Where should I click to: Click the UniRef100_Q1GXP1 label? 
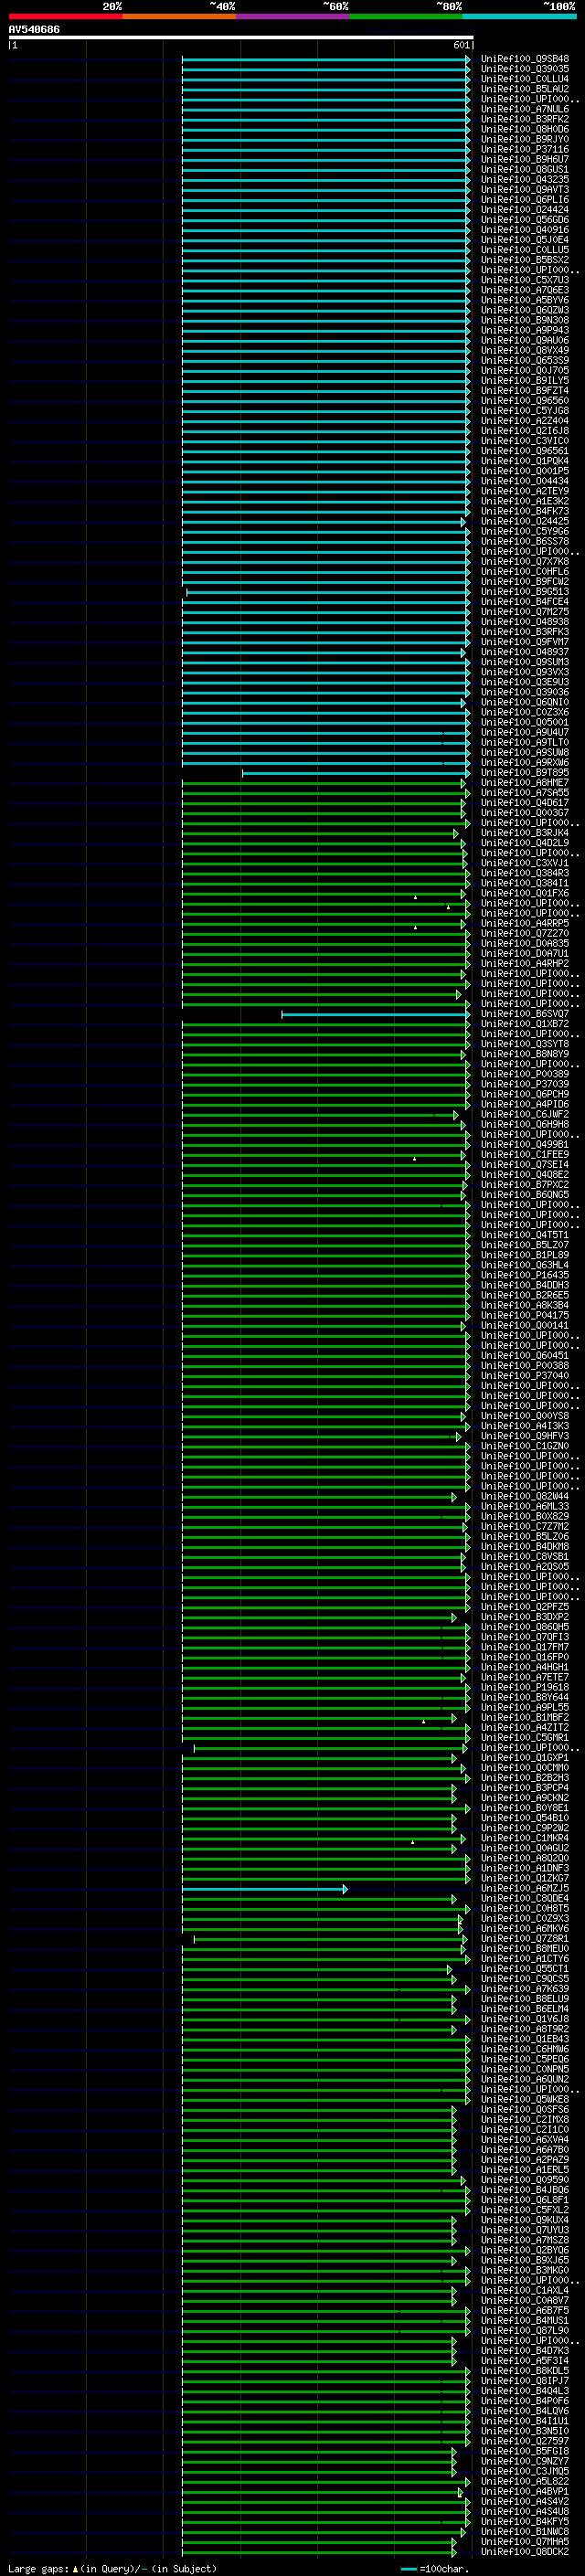(525, 1758)
